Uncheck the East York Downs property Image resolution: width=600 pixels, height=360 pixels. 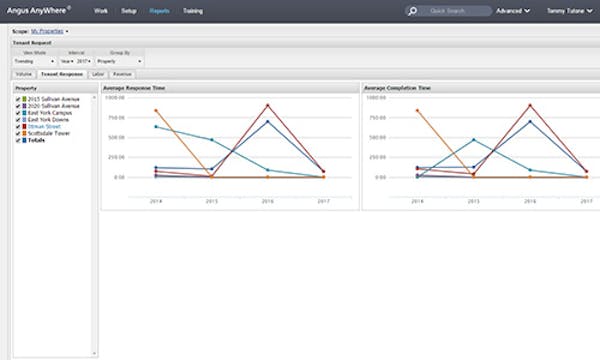(x=18, y=120)
